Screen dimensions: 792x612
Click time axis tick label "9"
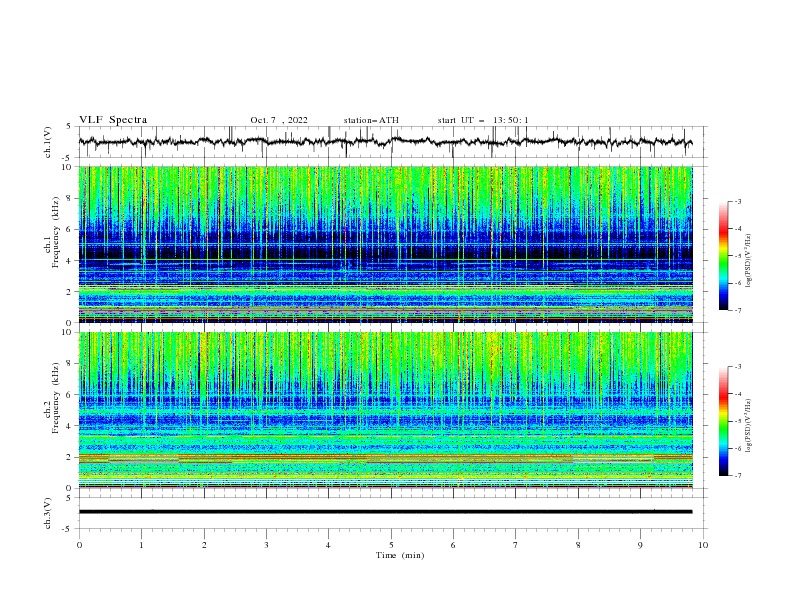tap(640, 545)
